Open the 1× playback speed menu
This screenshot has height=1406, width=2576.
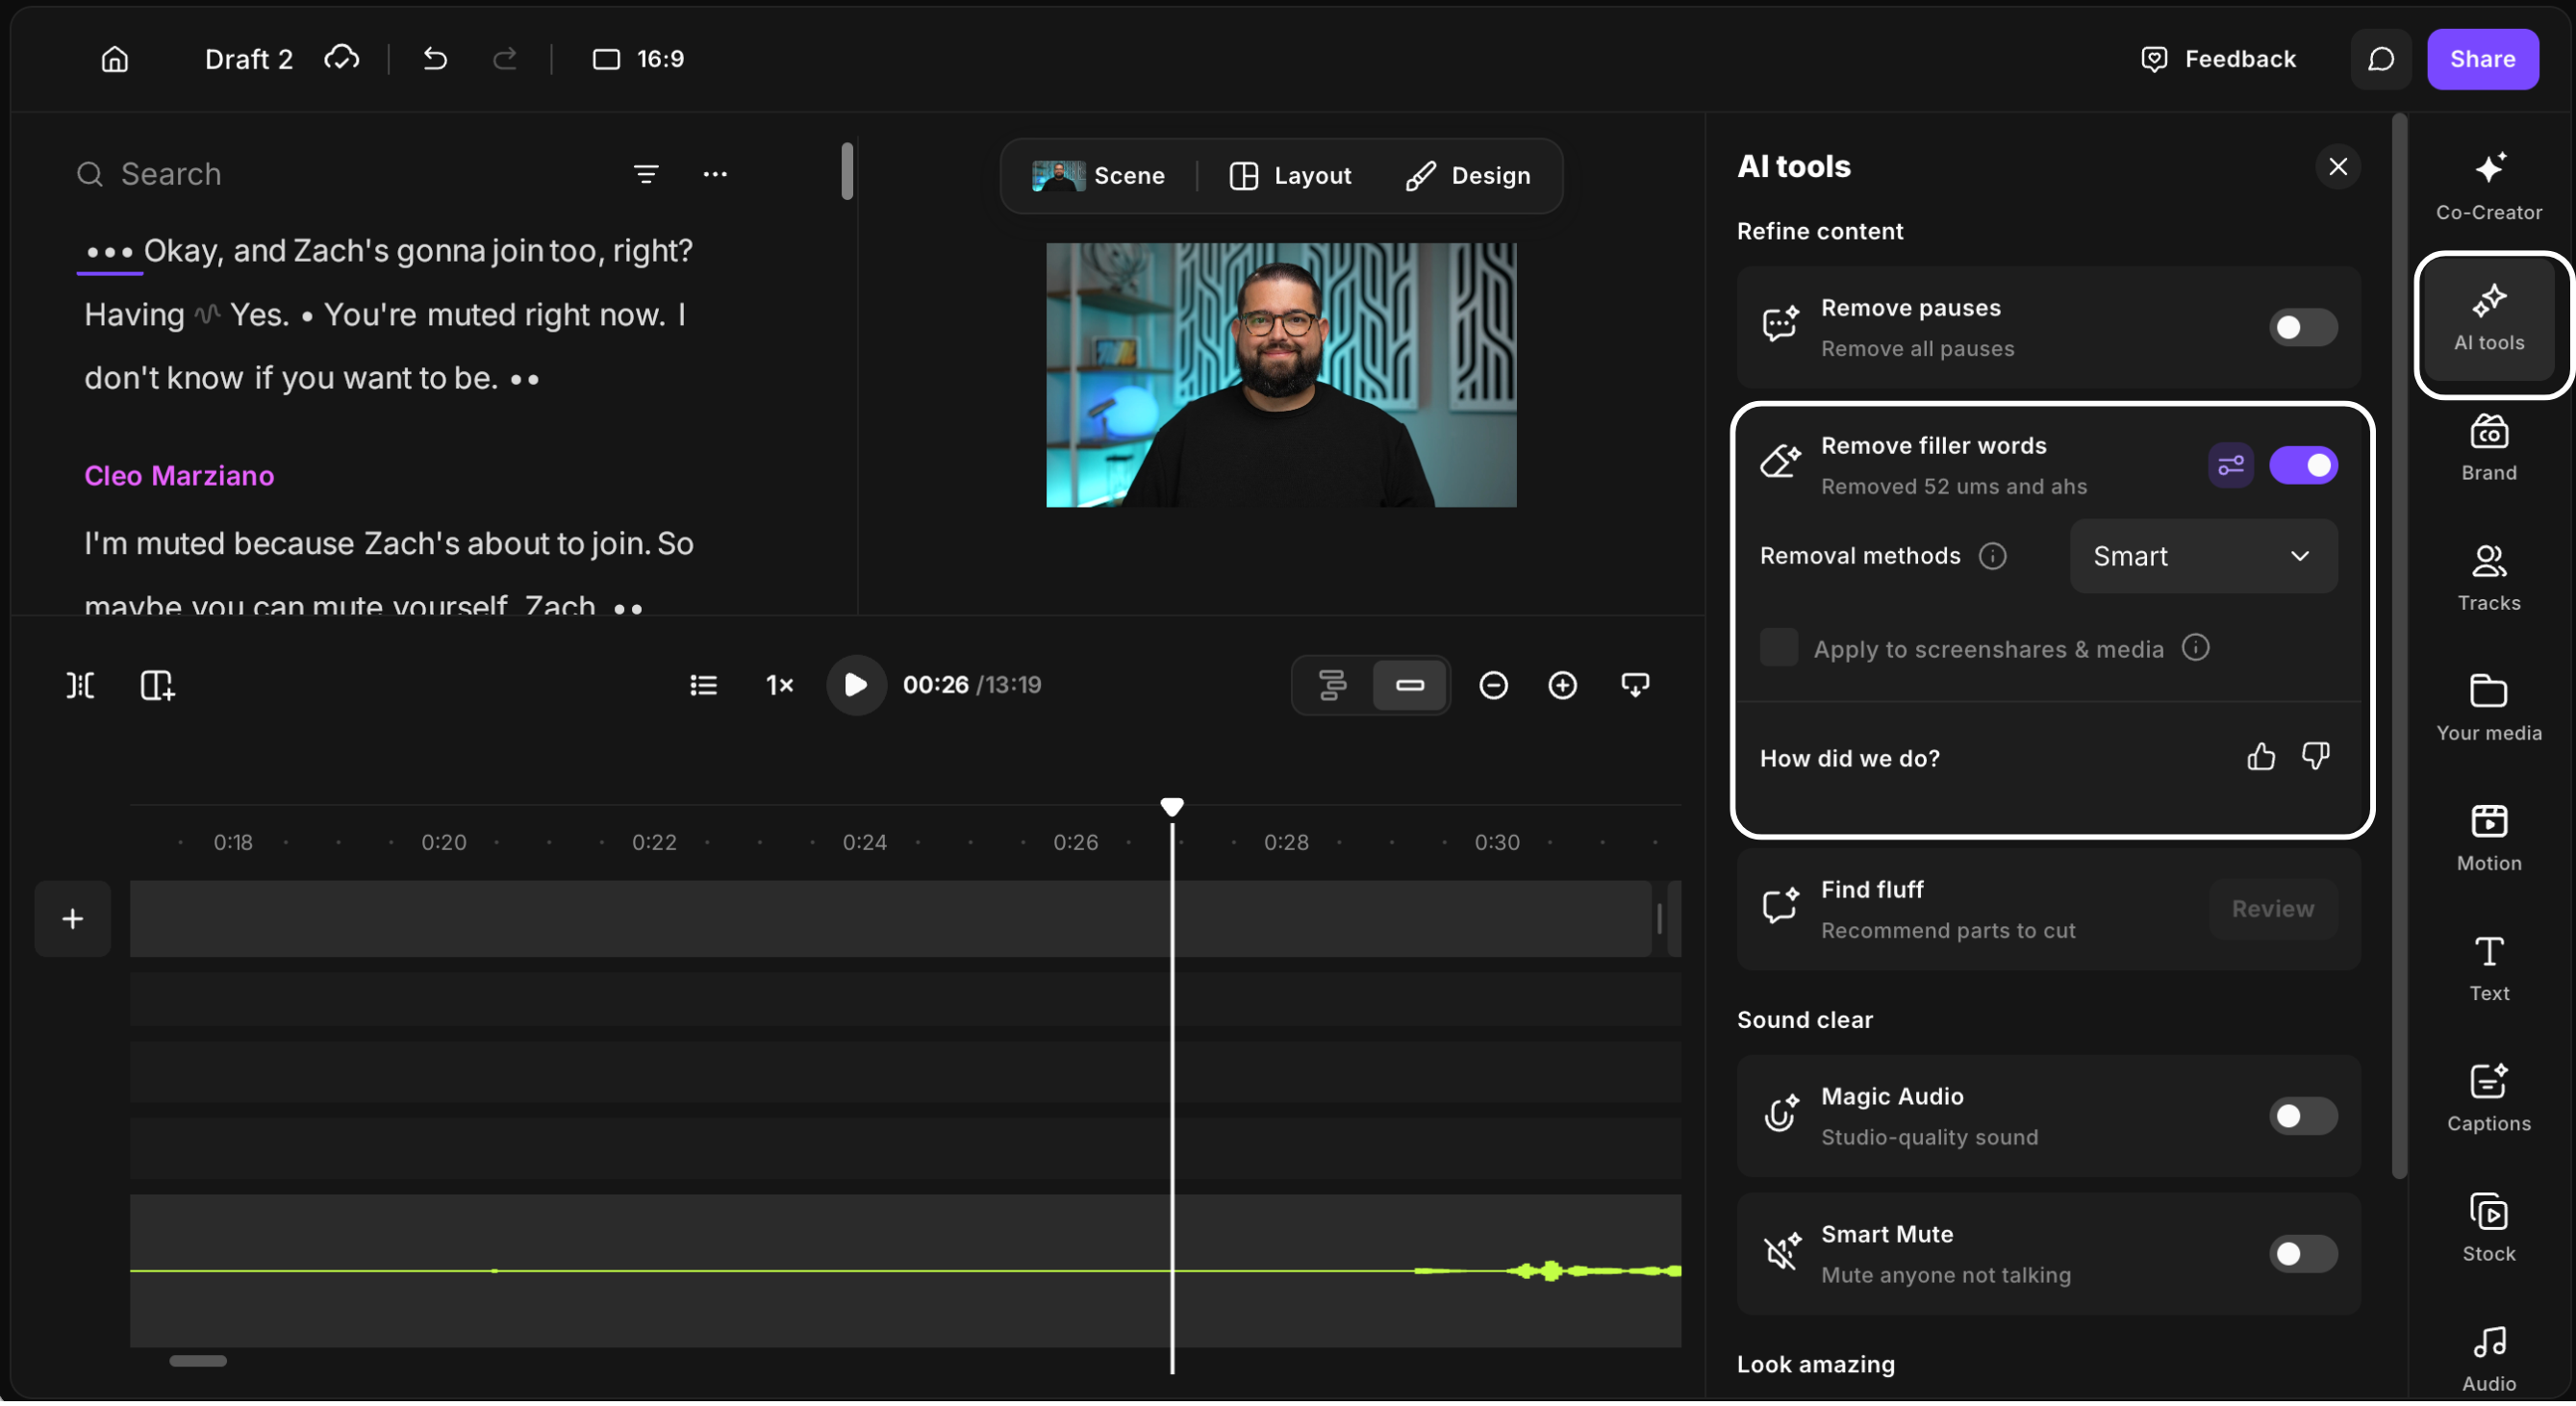click(779, 685)
